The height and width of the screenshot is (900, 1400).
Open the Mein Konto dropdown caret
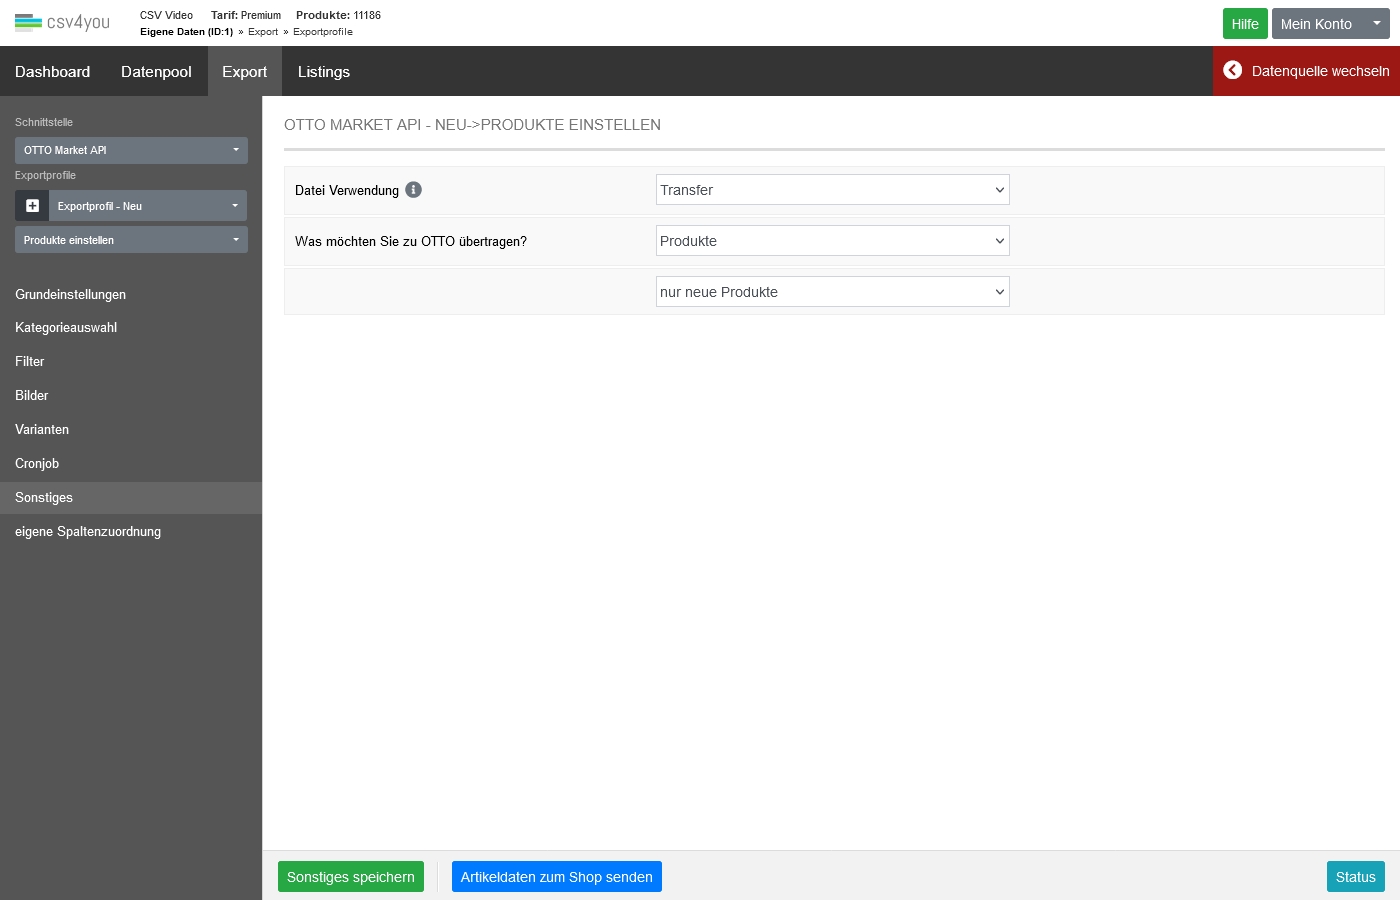[1376, 23]
